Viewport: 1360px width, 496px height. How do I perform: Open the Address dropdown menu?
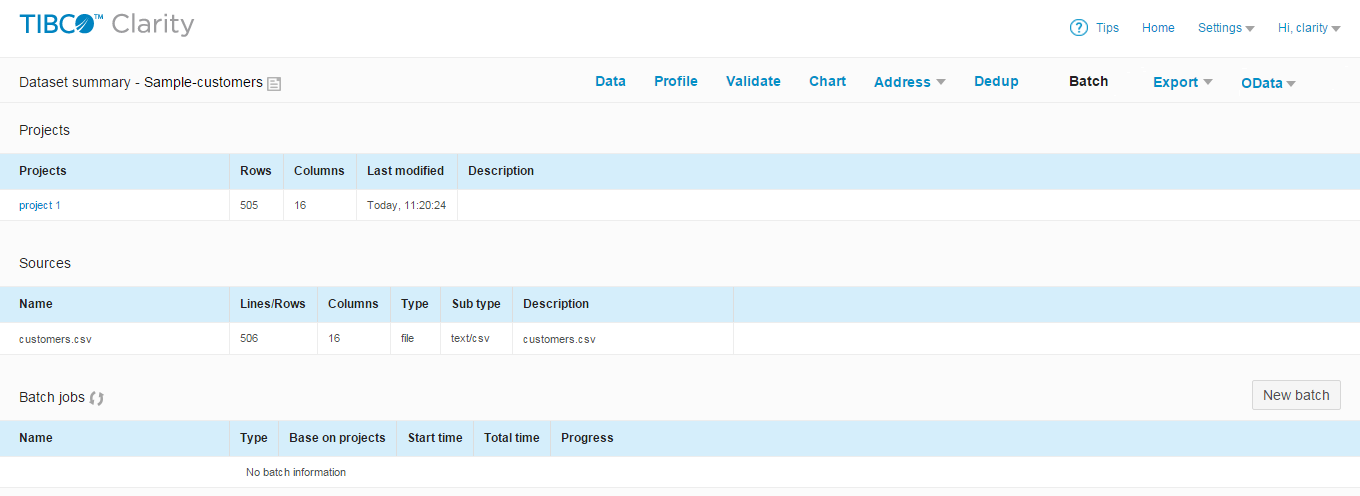point(910,82)
